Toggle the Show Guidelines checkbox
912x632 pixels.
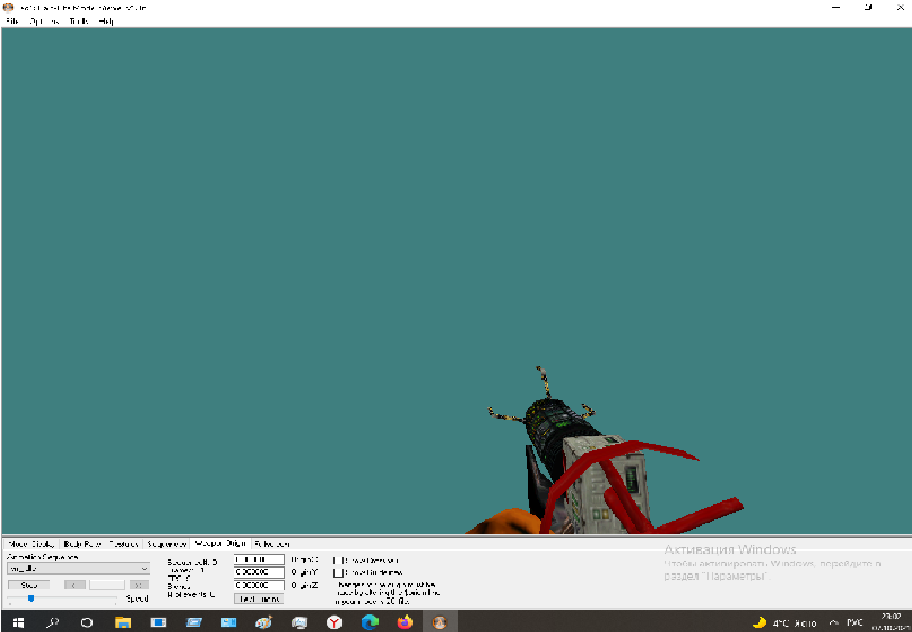point(337,573)
